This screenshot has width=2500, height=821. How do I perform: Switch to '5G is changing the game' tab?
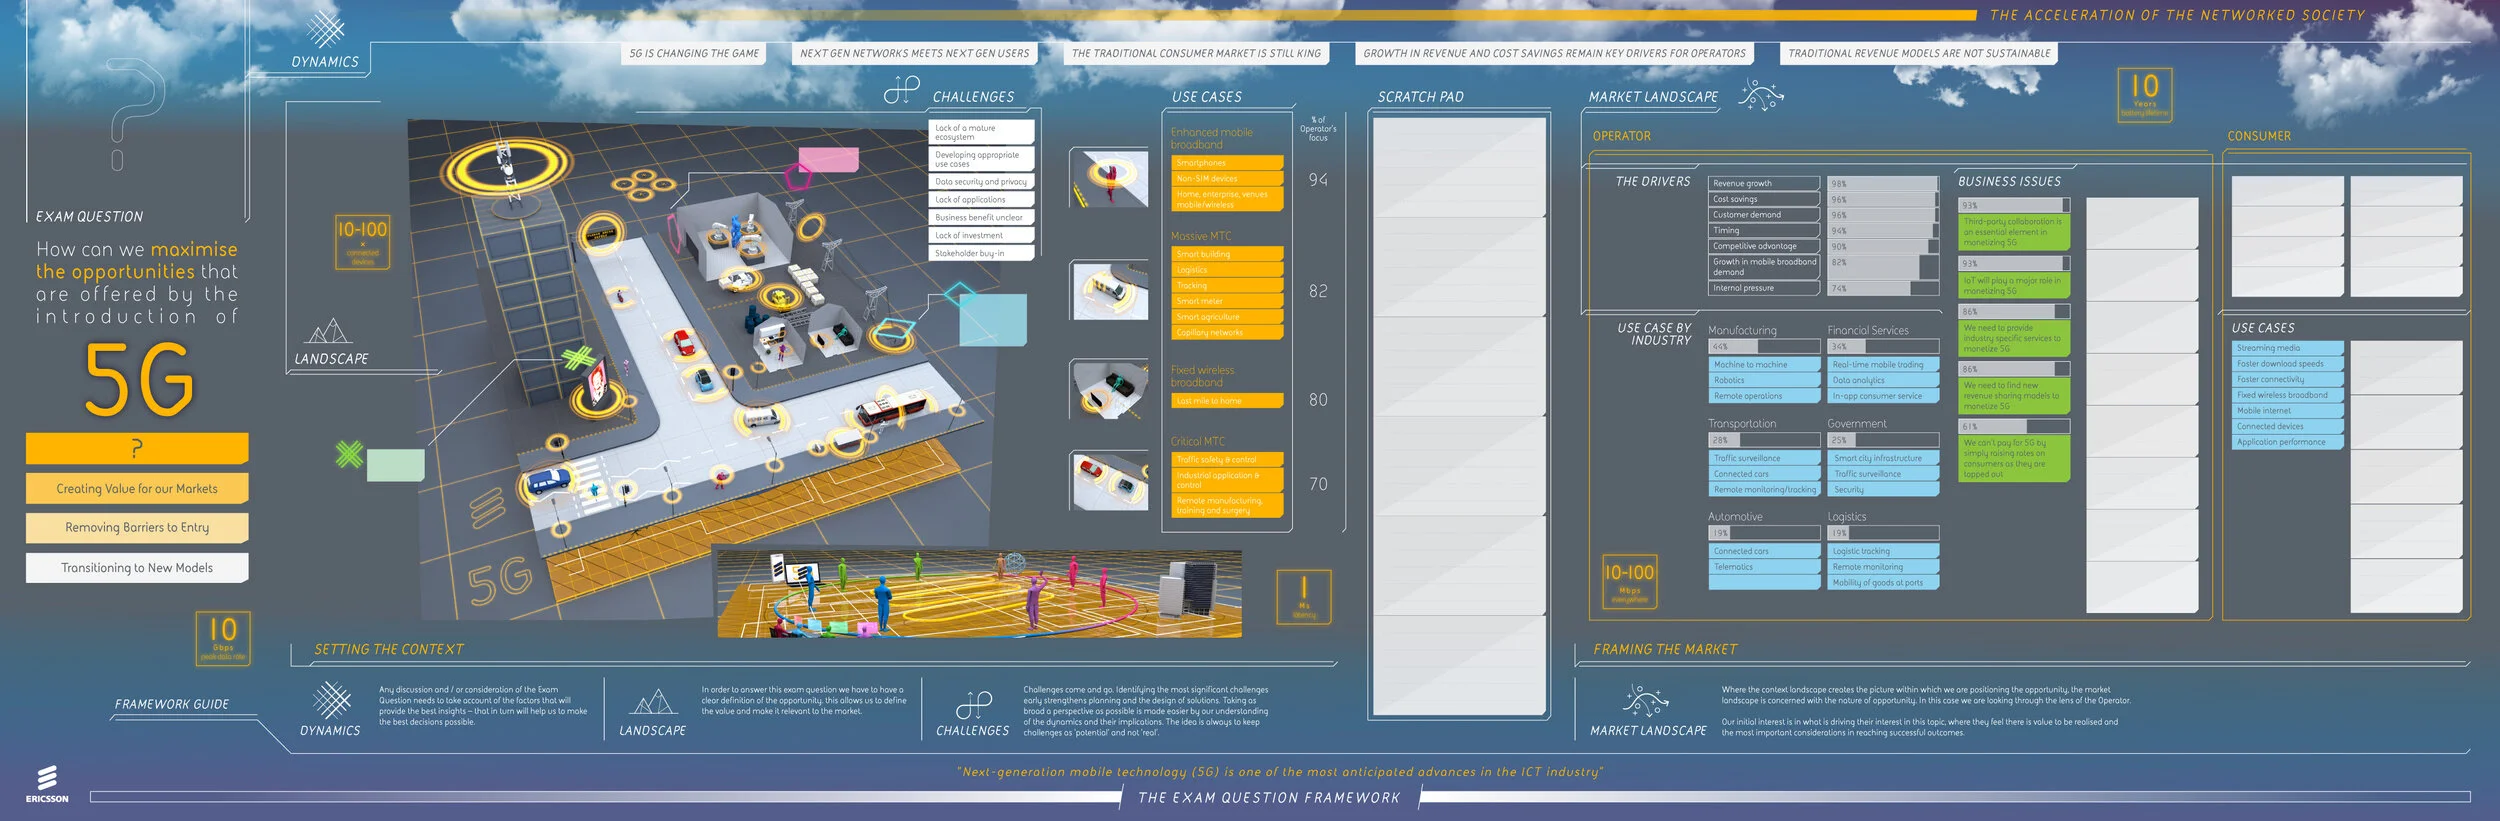point(694,54)
